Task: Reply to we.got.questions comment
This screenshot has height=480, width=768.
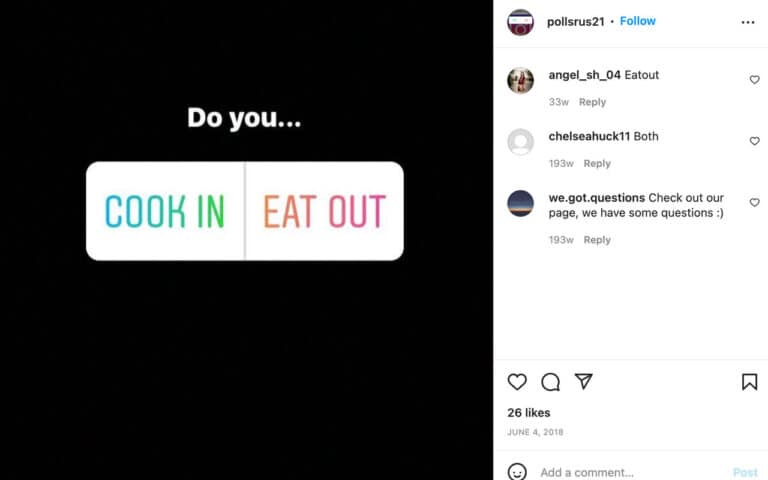Action: (597, 240)
